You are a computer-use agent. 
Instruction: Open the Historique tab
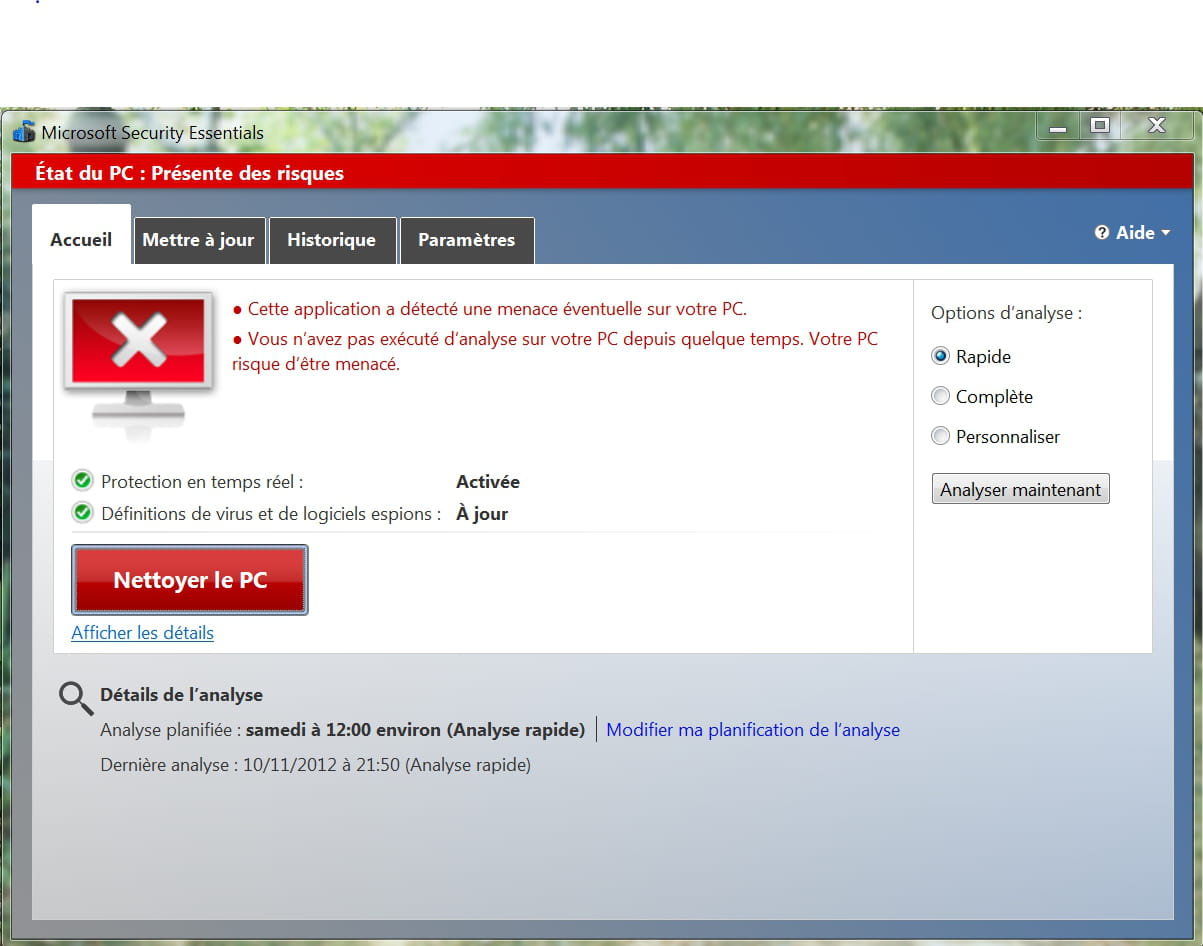332,240
